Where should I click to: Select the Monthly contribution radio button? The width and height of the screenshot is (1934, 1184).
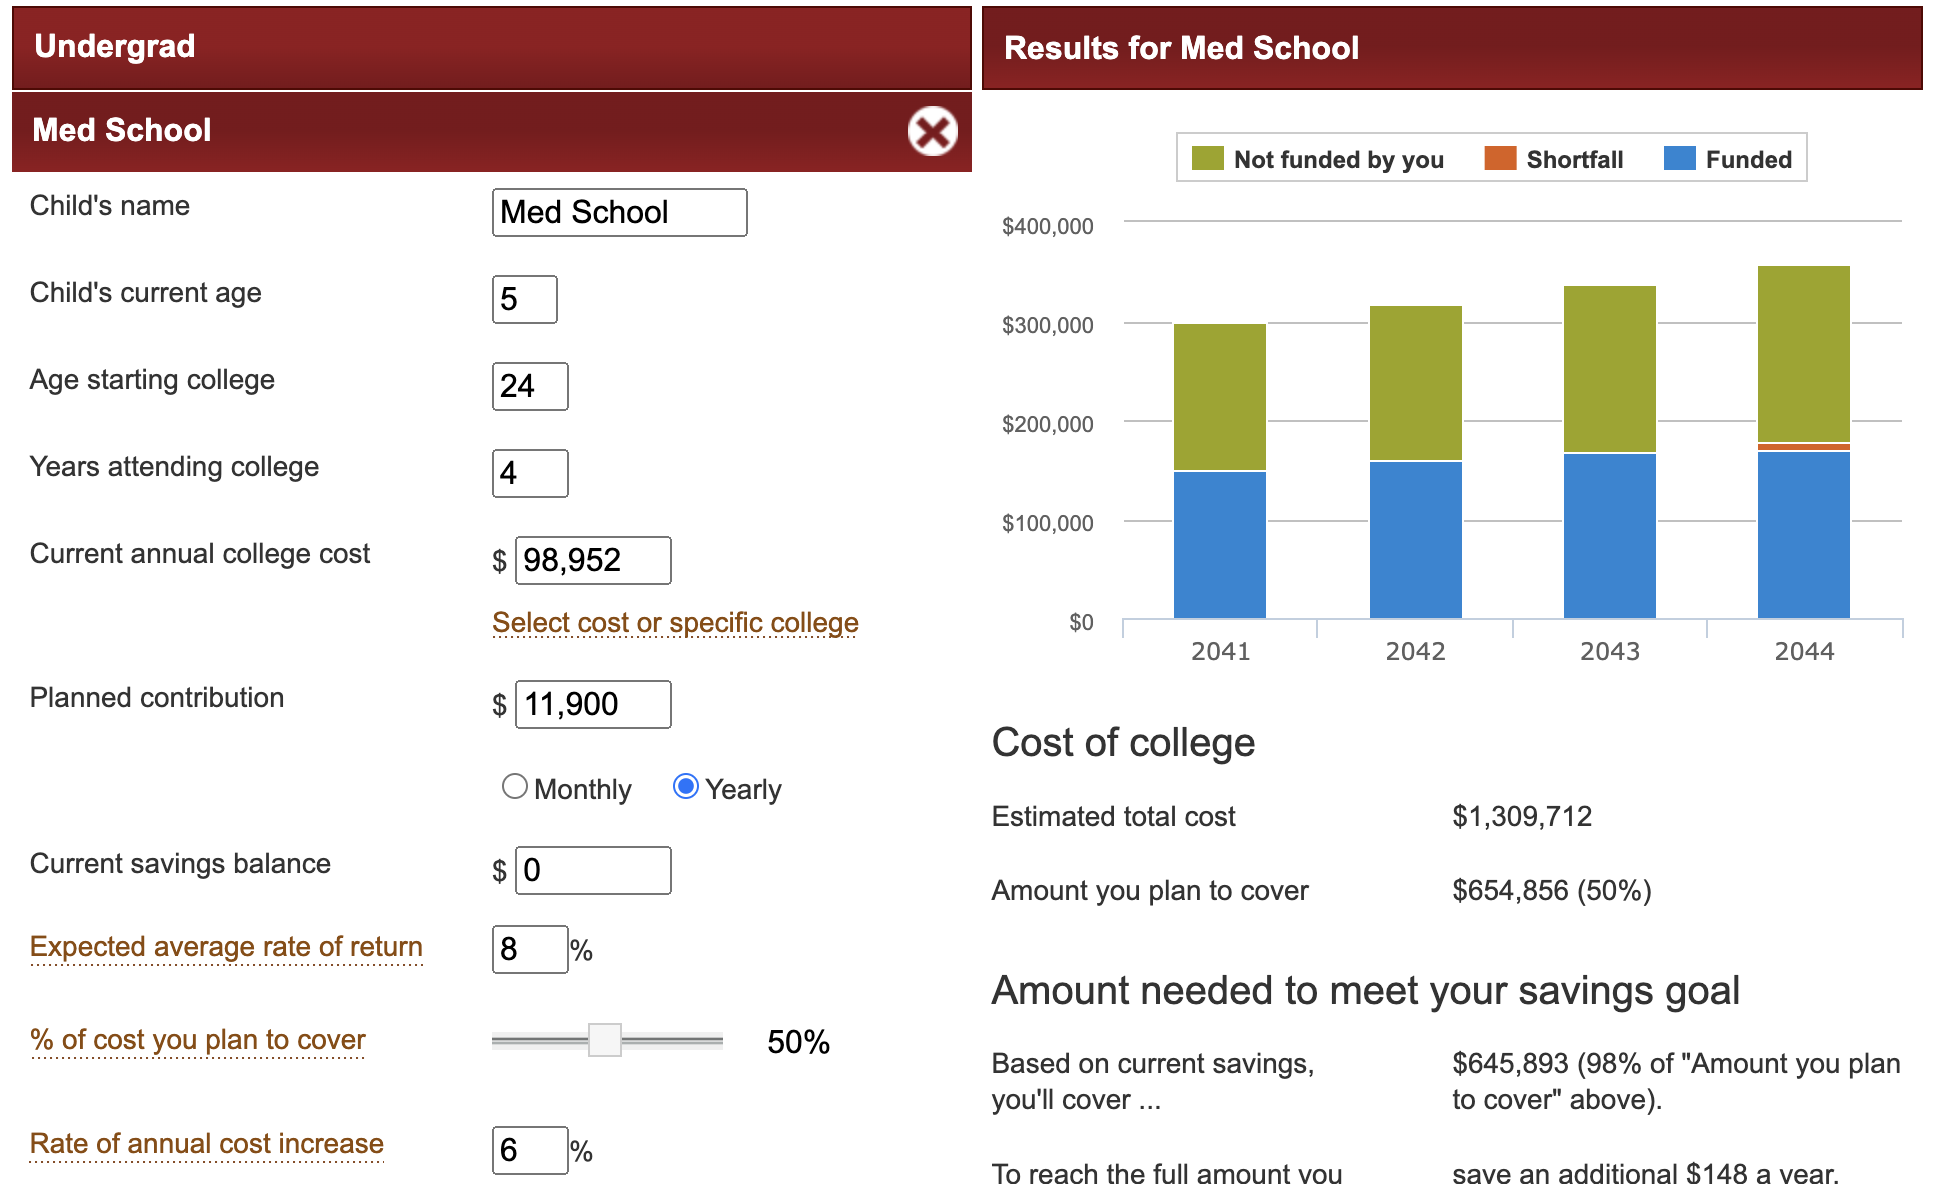point(515,787)
